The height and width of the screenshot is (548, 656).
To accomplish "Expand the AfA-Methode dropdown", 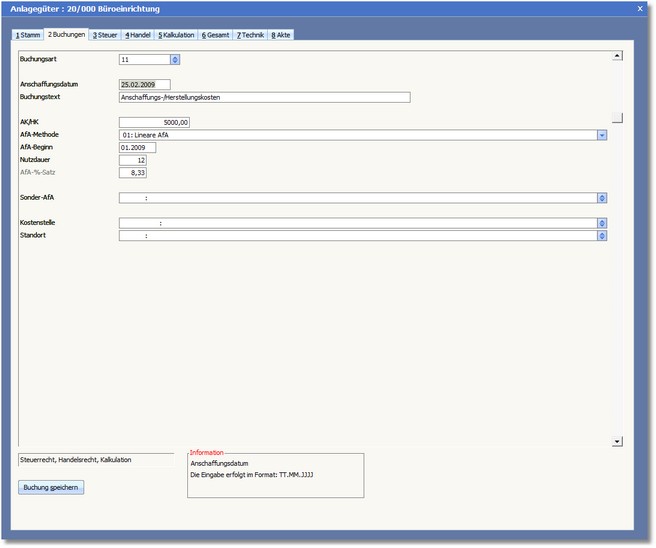I will (602, 135).
